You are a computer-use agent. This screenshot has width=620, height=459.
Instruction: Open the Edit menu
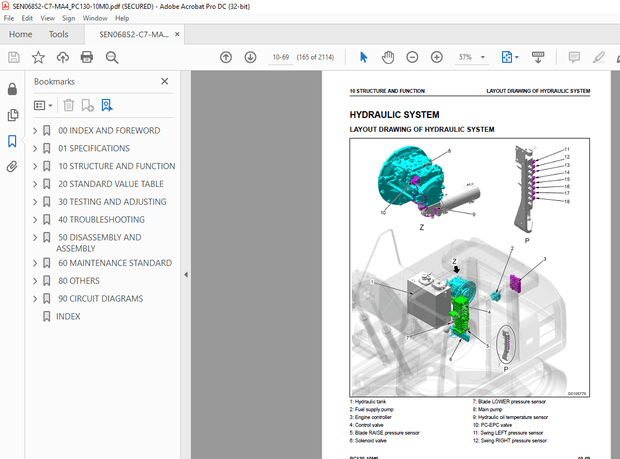click(x=27, y=18)
